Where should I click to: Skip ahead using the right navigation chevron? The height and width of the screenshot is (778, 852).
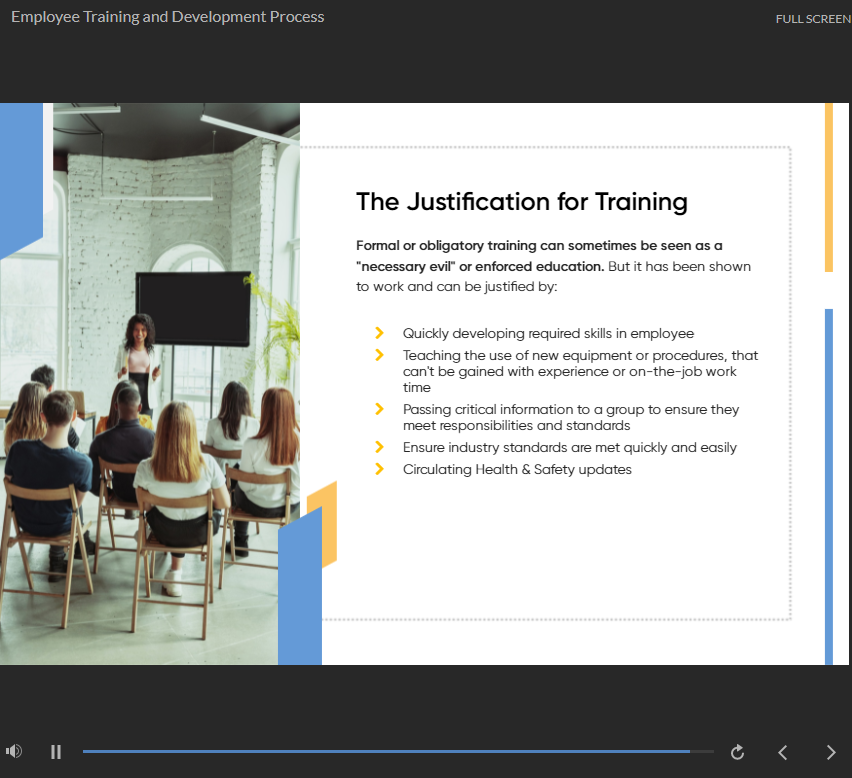coord(830,751)
